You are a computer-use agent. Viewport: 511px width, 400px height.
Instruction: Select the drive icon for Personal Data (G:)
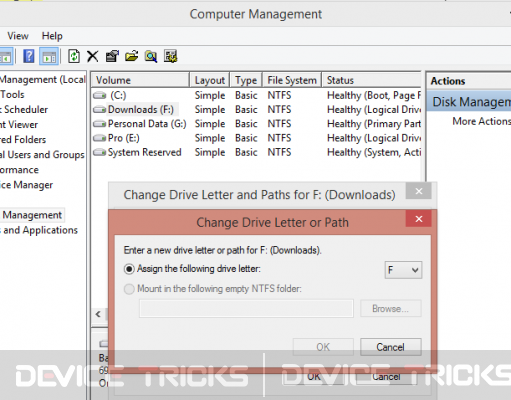pyautogui.click(x=99, y=124)
